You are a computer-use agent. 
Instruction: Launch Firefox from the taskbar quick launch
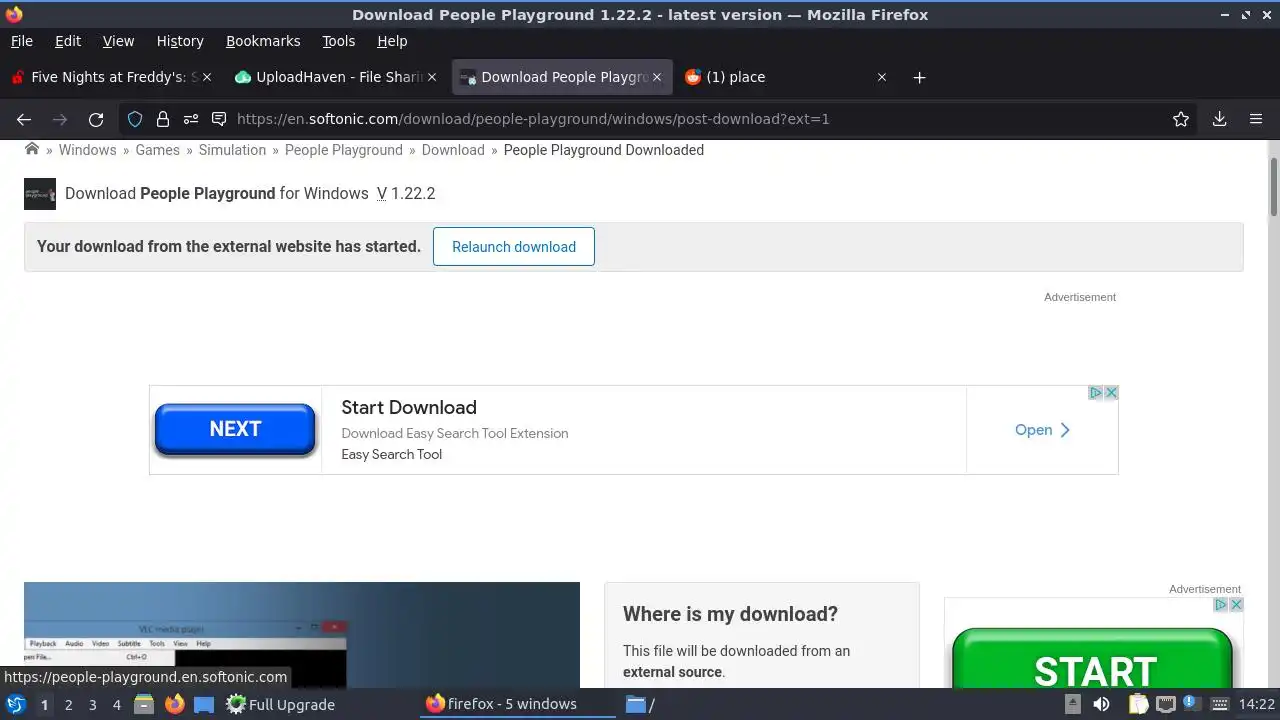[x=174, y=704]
